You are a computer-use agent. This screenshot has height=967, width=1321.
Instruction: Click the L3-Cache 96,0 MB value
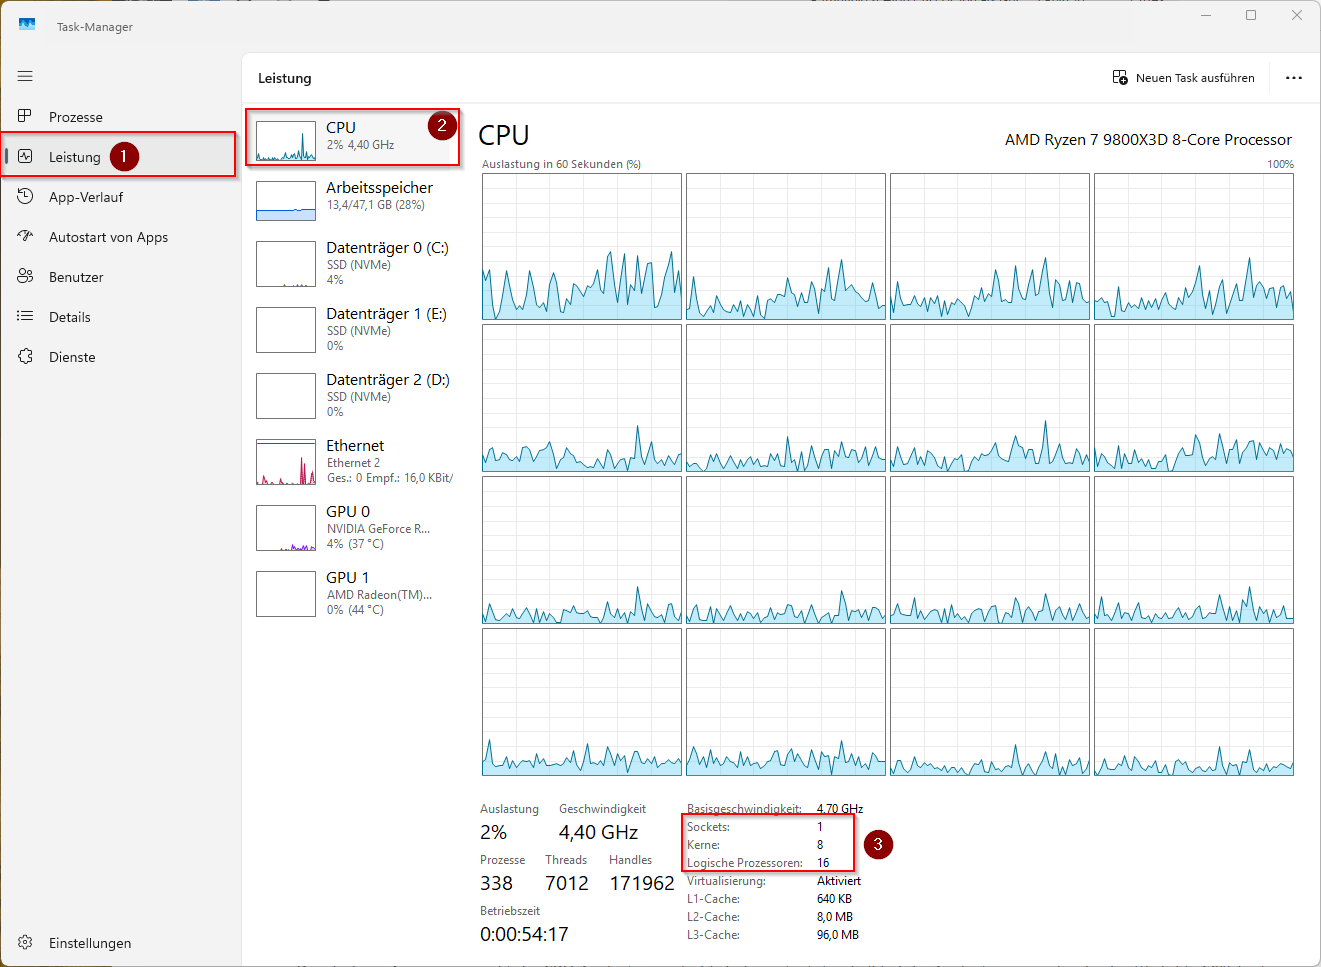838,935
